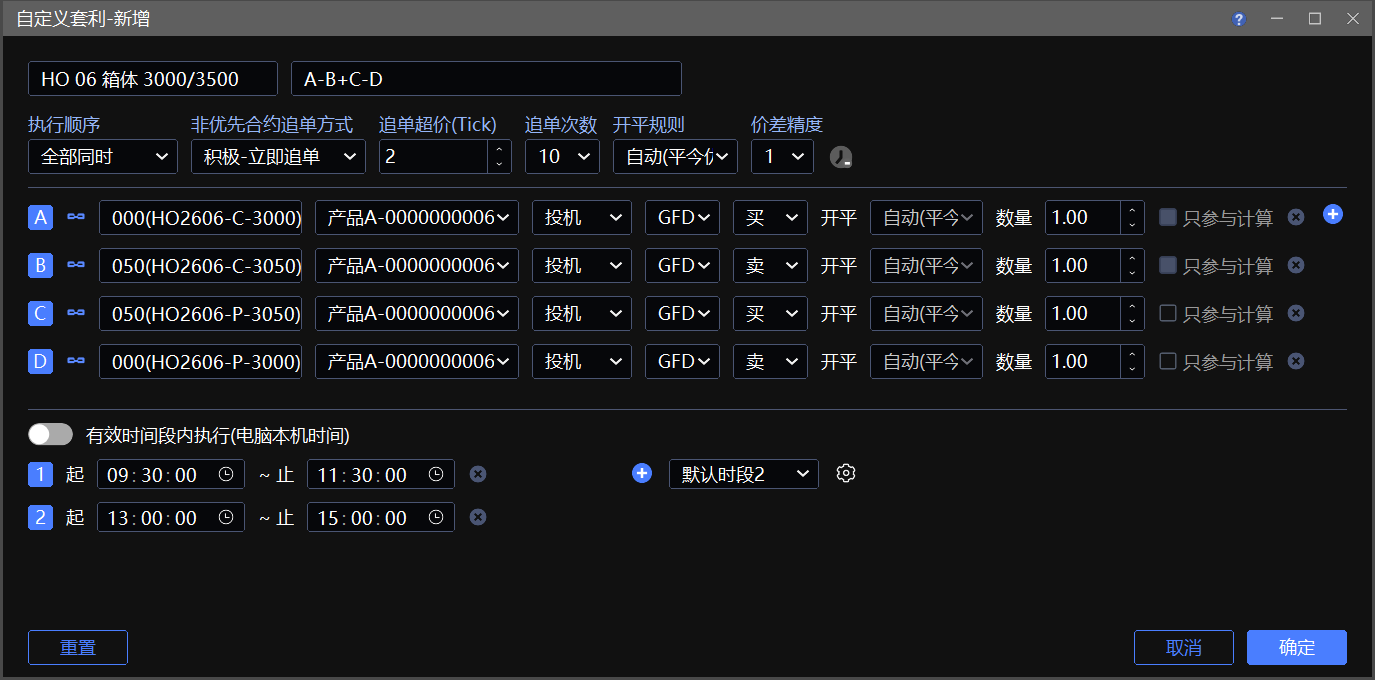This screenshot has width=1375, height=680.
Task: Open the 执行顺序 dropdown showing 全部同时
Action: tap(103, 157)
